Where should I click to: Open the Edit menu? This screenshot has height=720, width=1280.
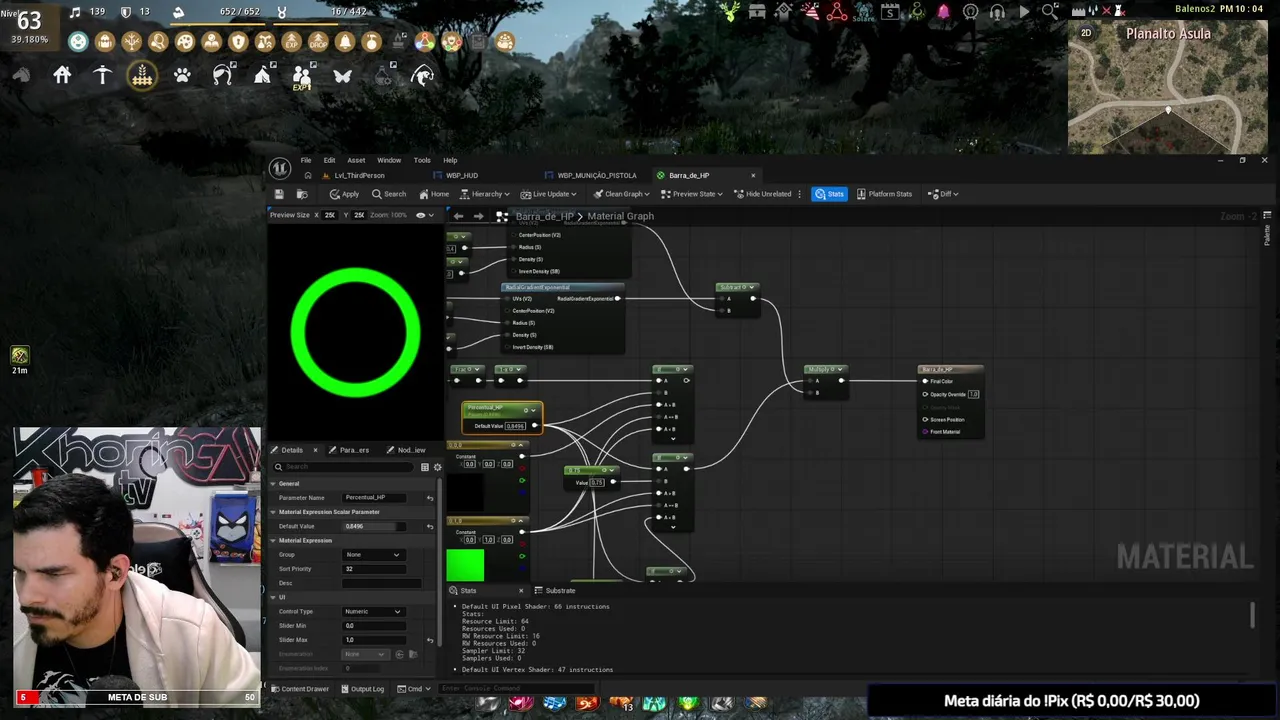tap(329, 160)
